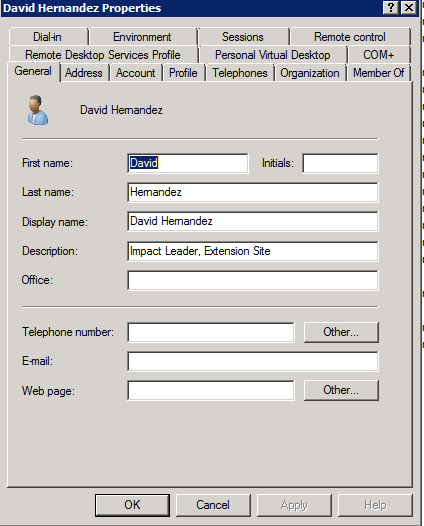
Task: Click the Other button beside Web page
Action: point(341,390)
